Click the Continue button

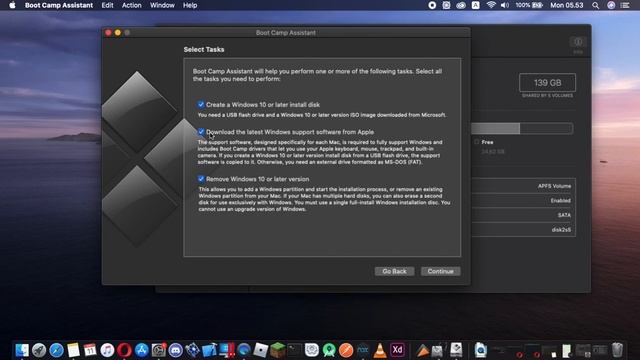tap(440, 271)
